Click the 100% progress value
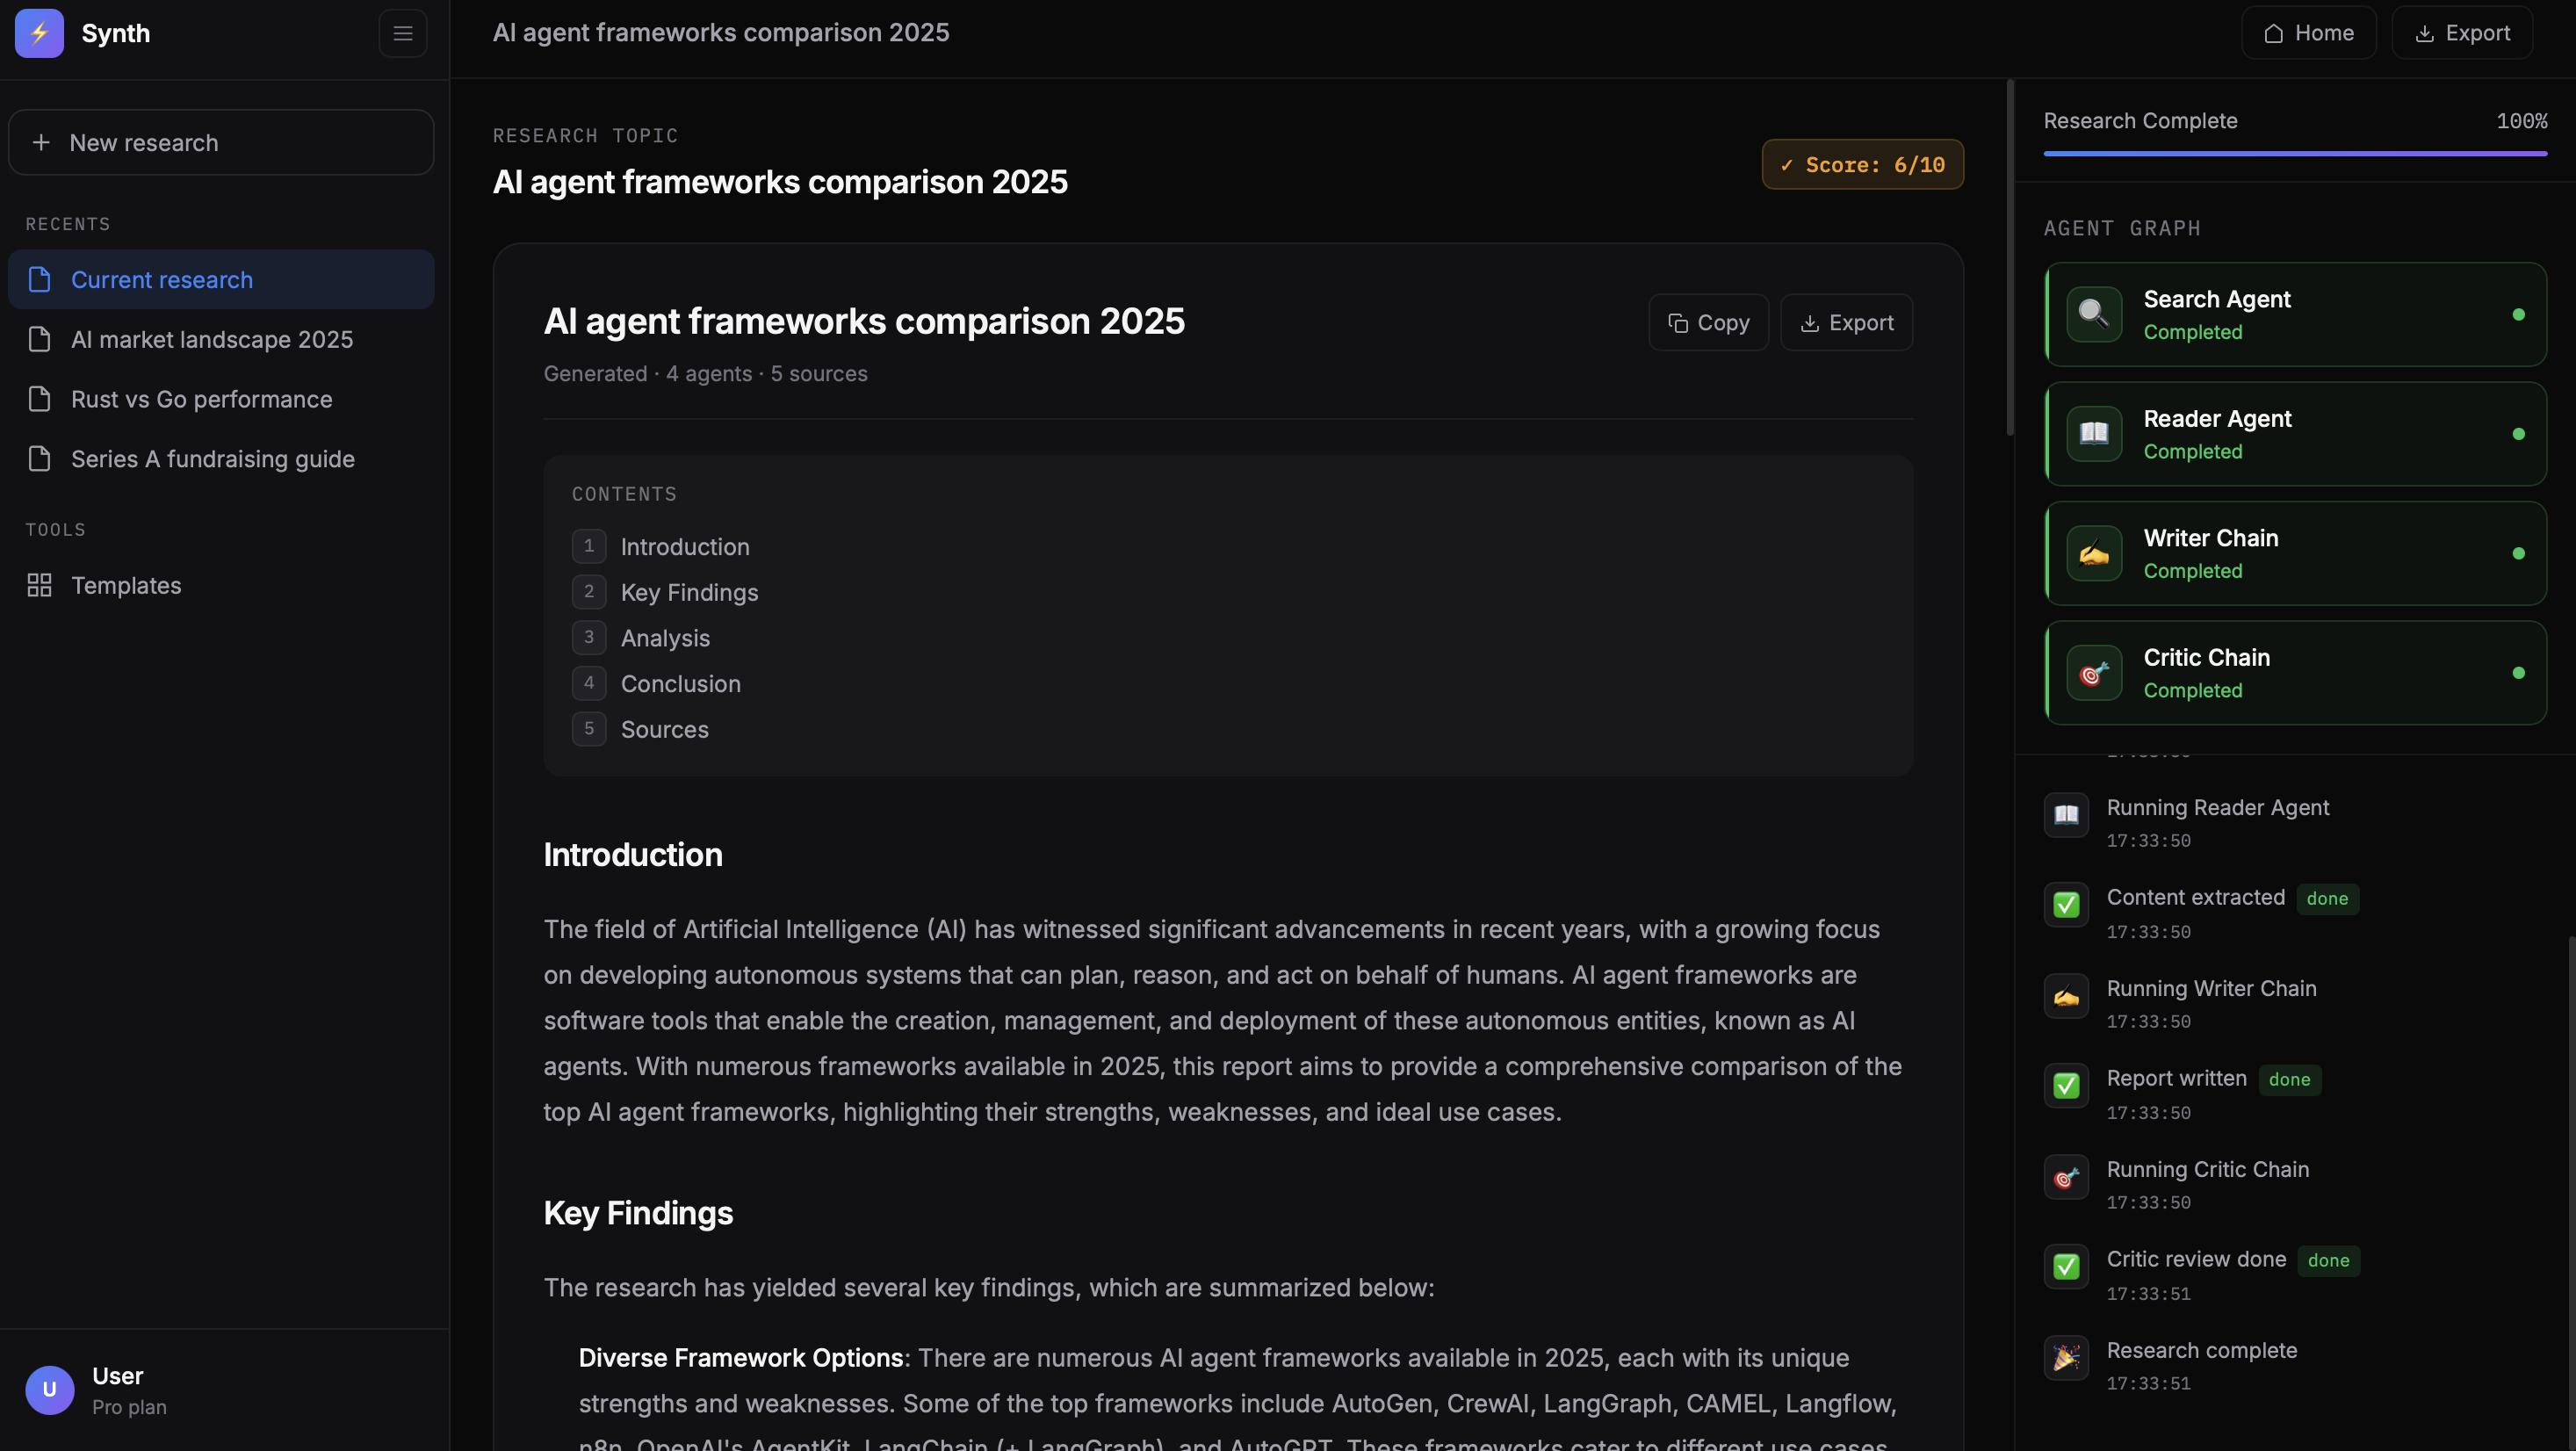 tap(2521, 121)
